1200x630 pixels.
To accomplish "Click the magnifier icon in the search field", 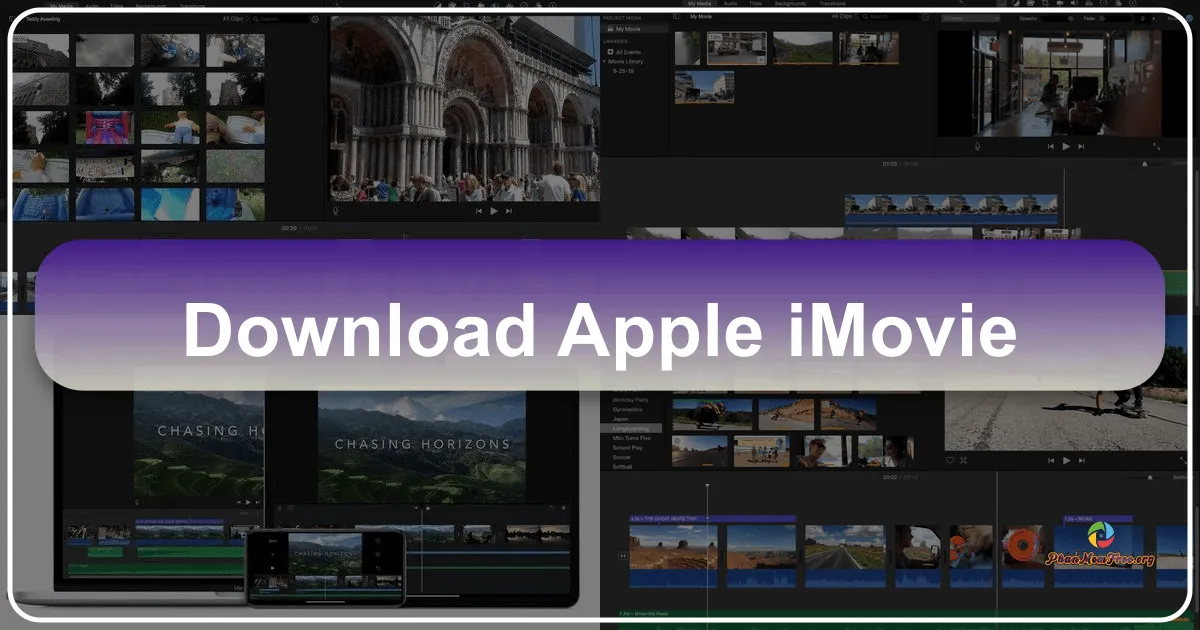I will [x=866, y=15].
